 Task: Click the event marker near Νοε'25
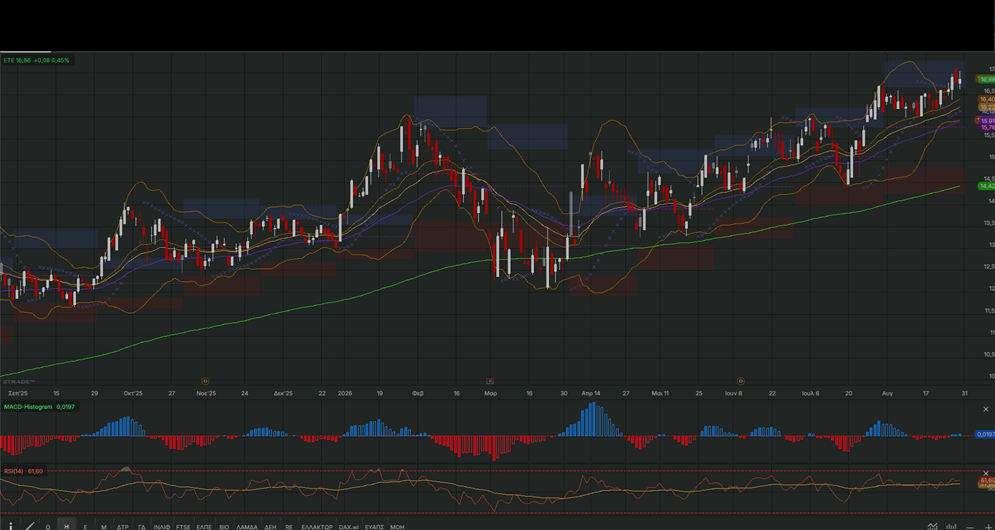[x=205, y=381]
